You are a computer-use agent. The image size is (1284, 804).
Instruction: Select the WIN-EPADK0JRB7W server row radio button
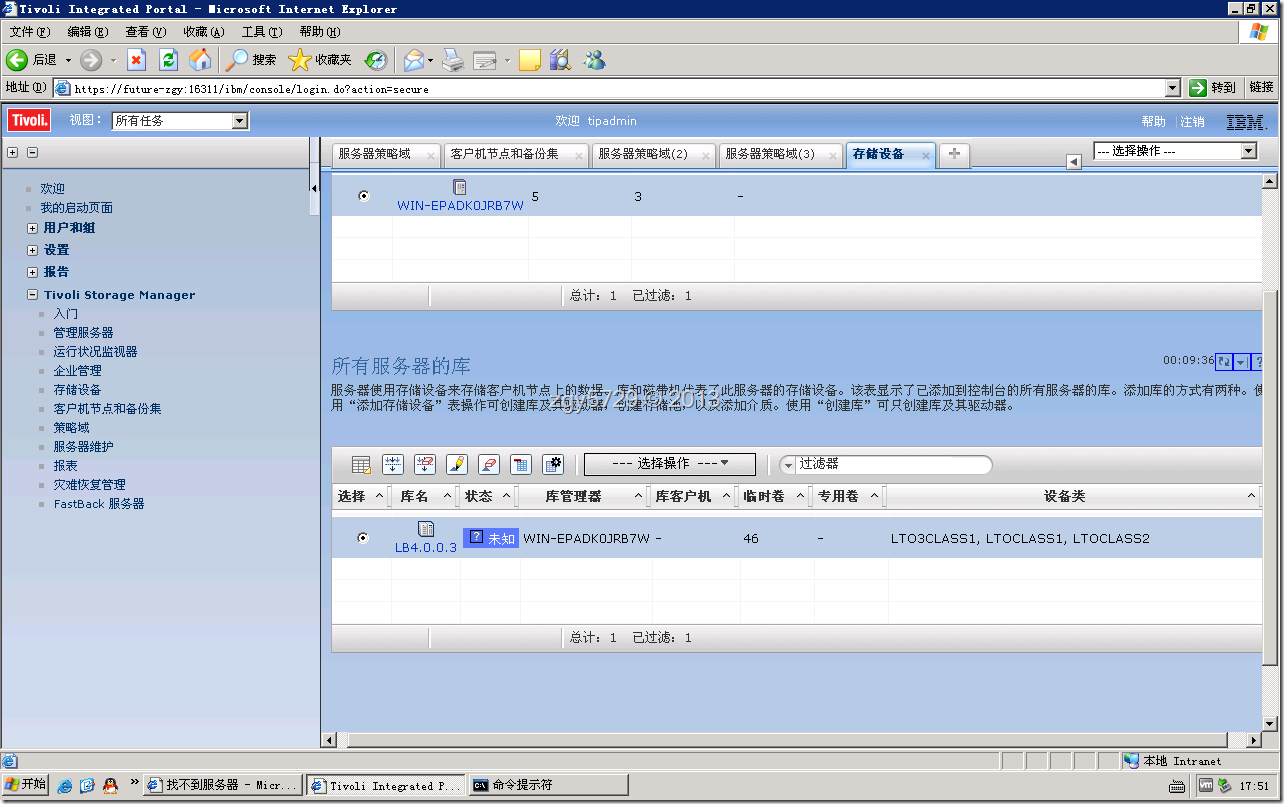(x=363, y=196)
